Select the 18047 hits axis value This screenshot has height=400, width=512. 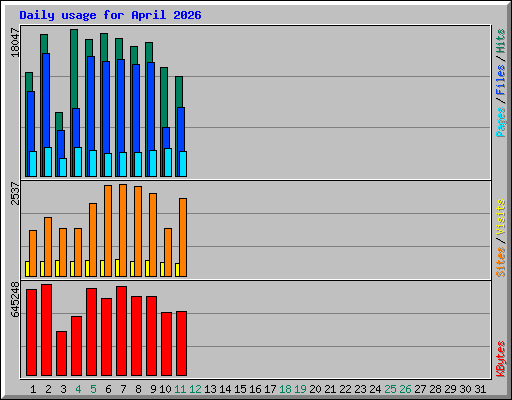[15, 42]
